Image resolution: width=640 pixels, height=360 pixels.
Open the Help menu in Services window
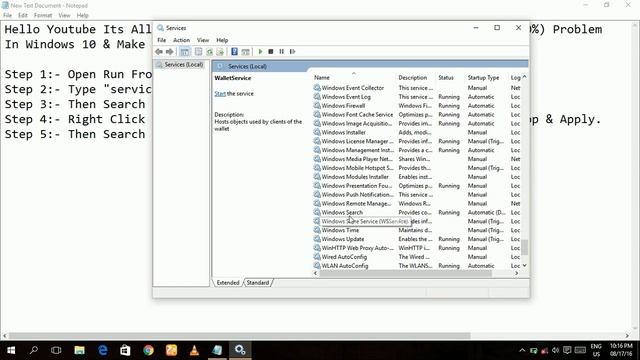coord(222,40)
